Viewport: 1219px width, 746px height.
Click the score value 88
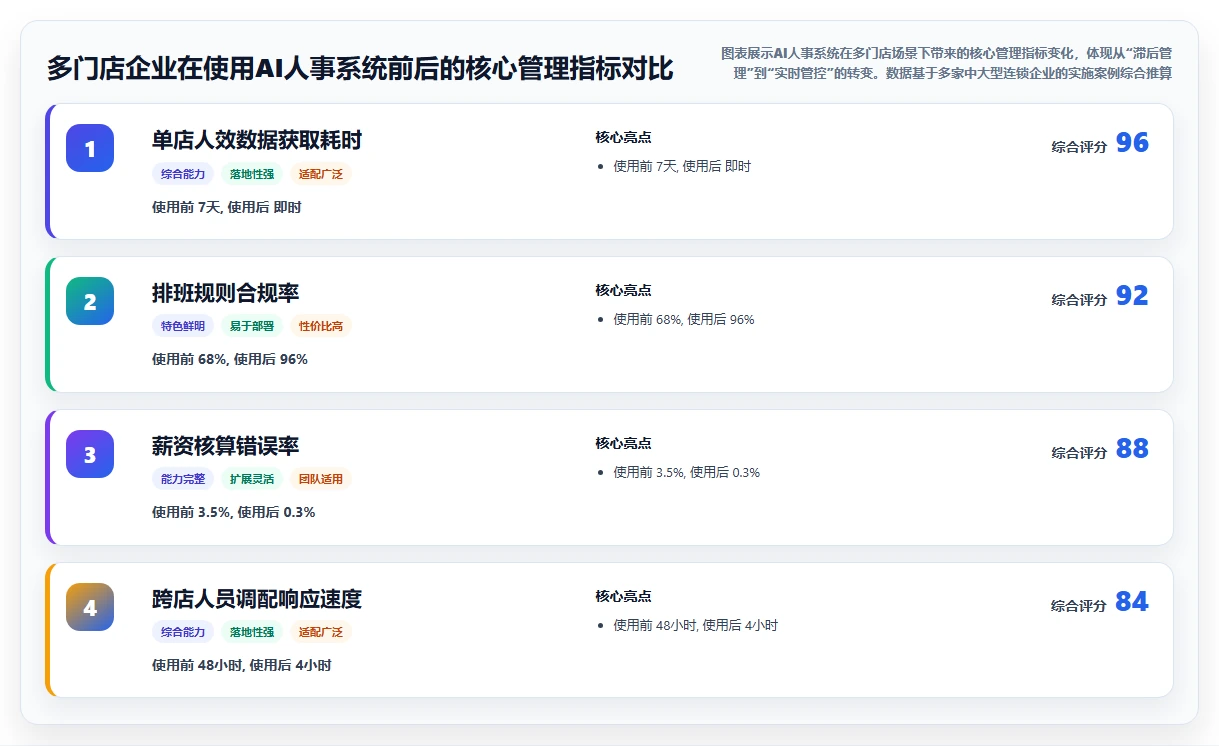click(1132, 449)
